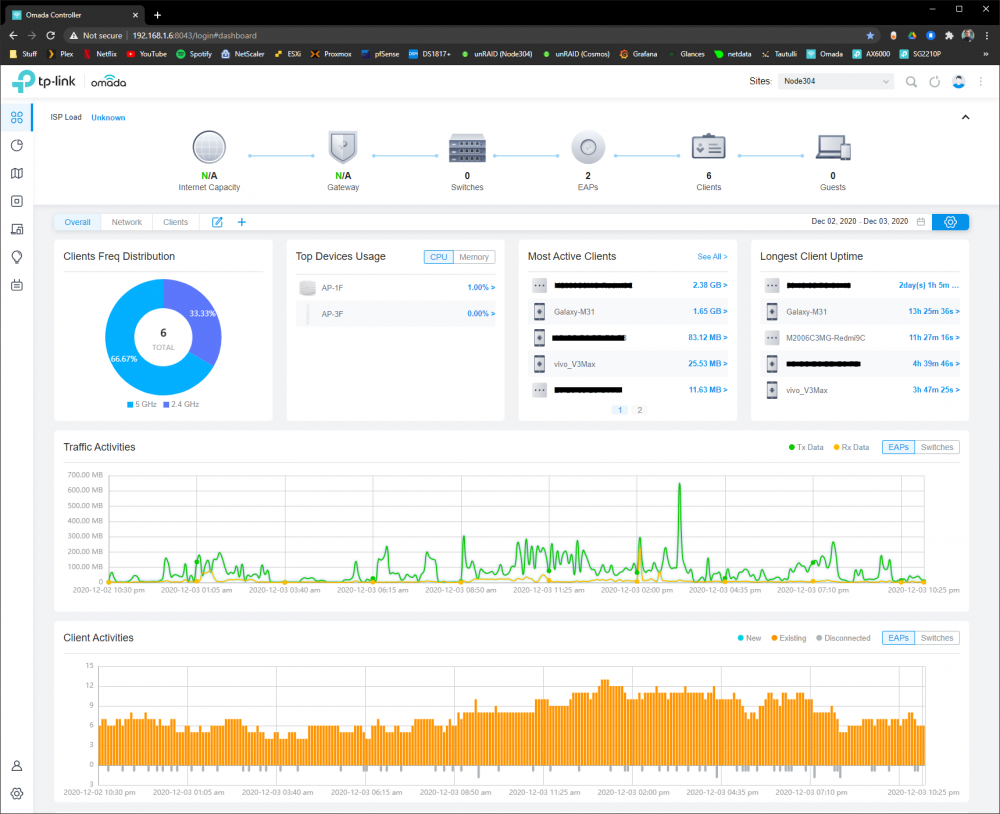The image size is (1000, 814).
Task: Open the Insight lightbulb sidebar icon
Action: tap(17, 257)
